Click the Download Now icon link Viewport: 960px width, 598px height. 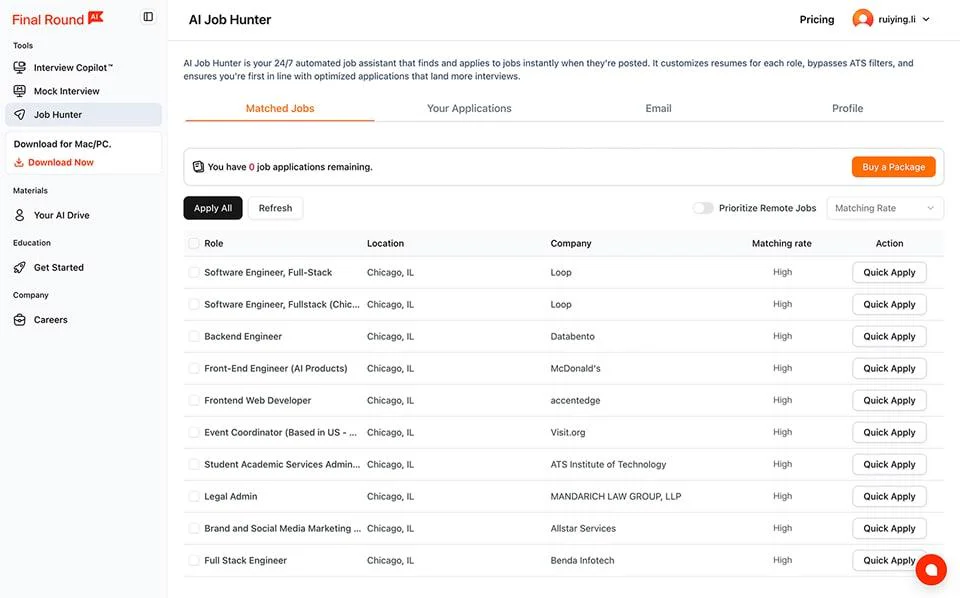(x=21, y=161)
